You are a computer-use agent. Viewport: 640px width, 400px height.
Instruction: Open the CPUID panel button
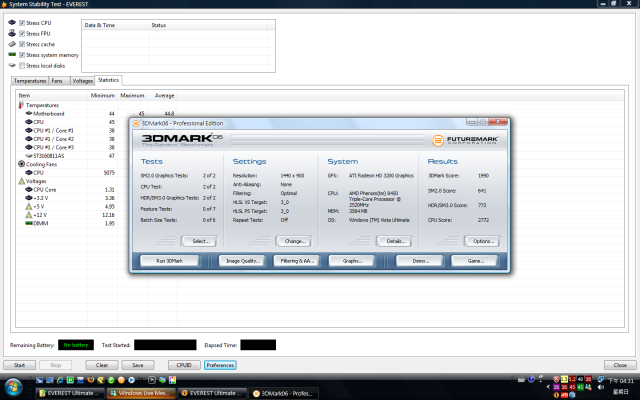click(x=184, y=365)
